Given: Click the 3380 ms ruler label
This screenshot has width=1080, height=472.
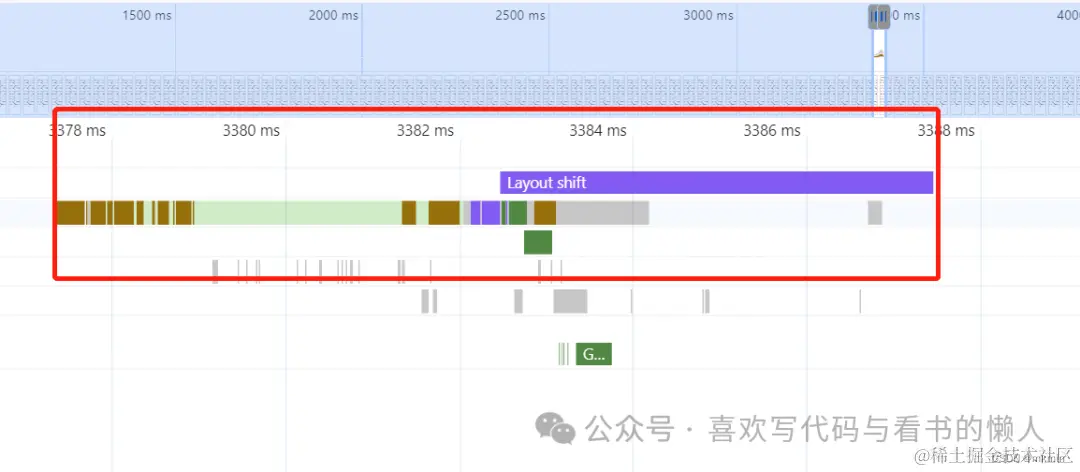Looking at the screenshot, I should pyautogui.click(x=251, y=130).
